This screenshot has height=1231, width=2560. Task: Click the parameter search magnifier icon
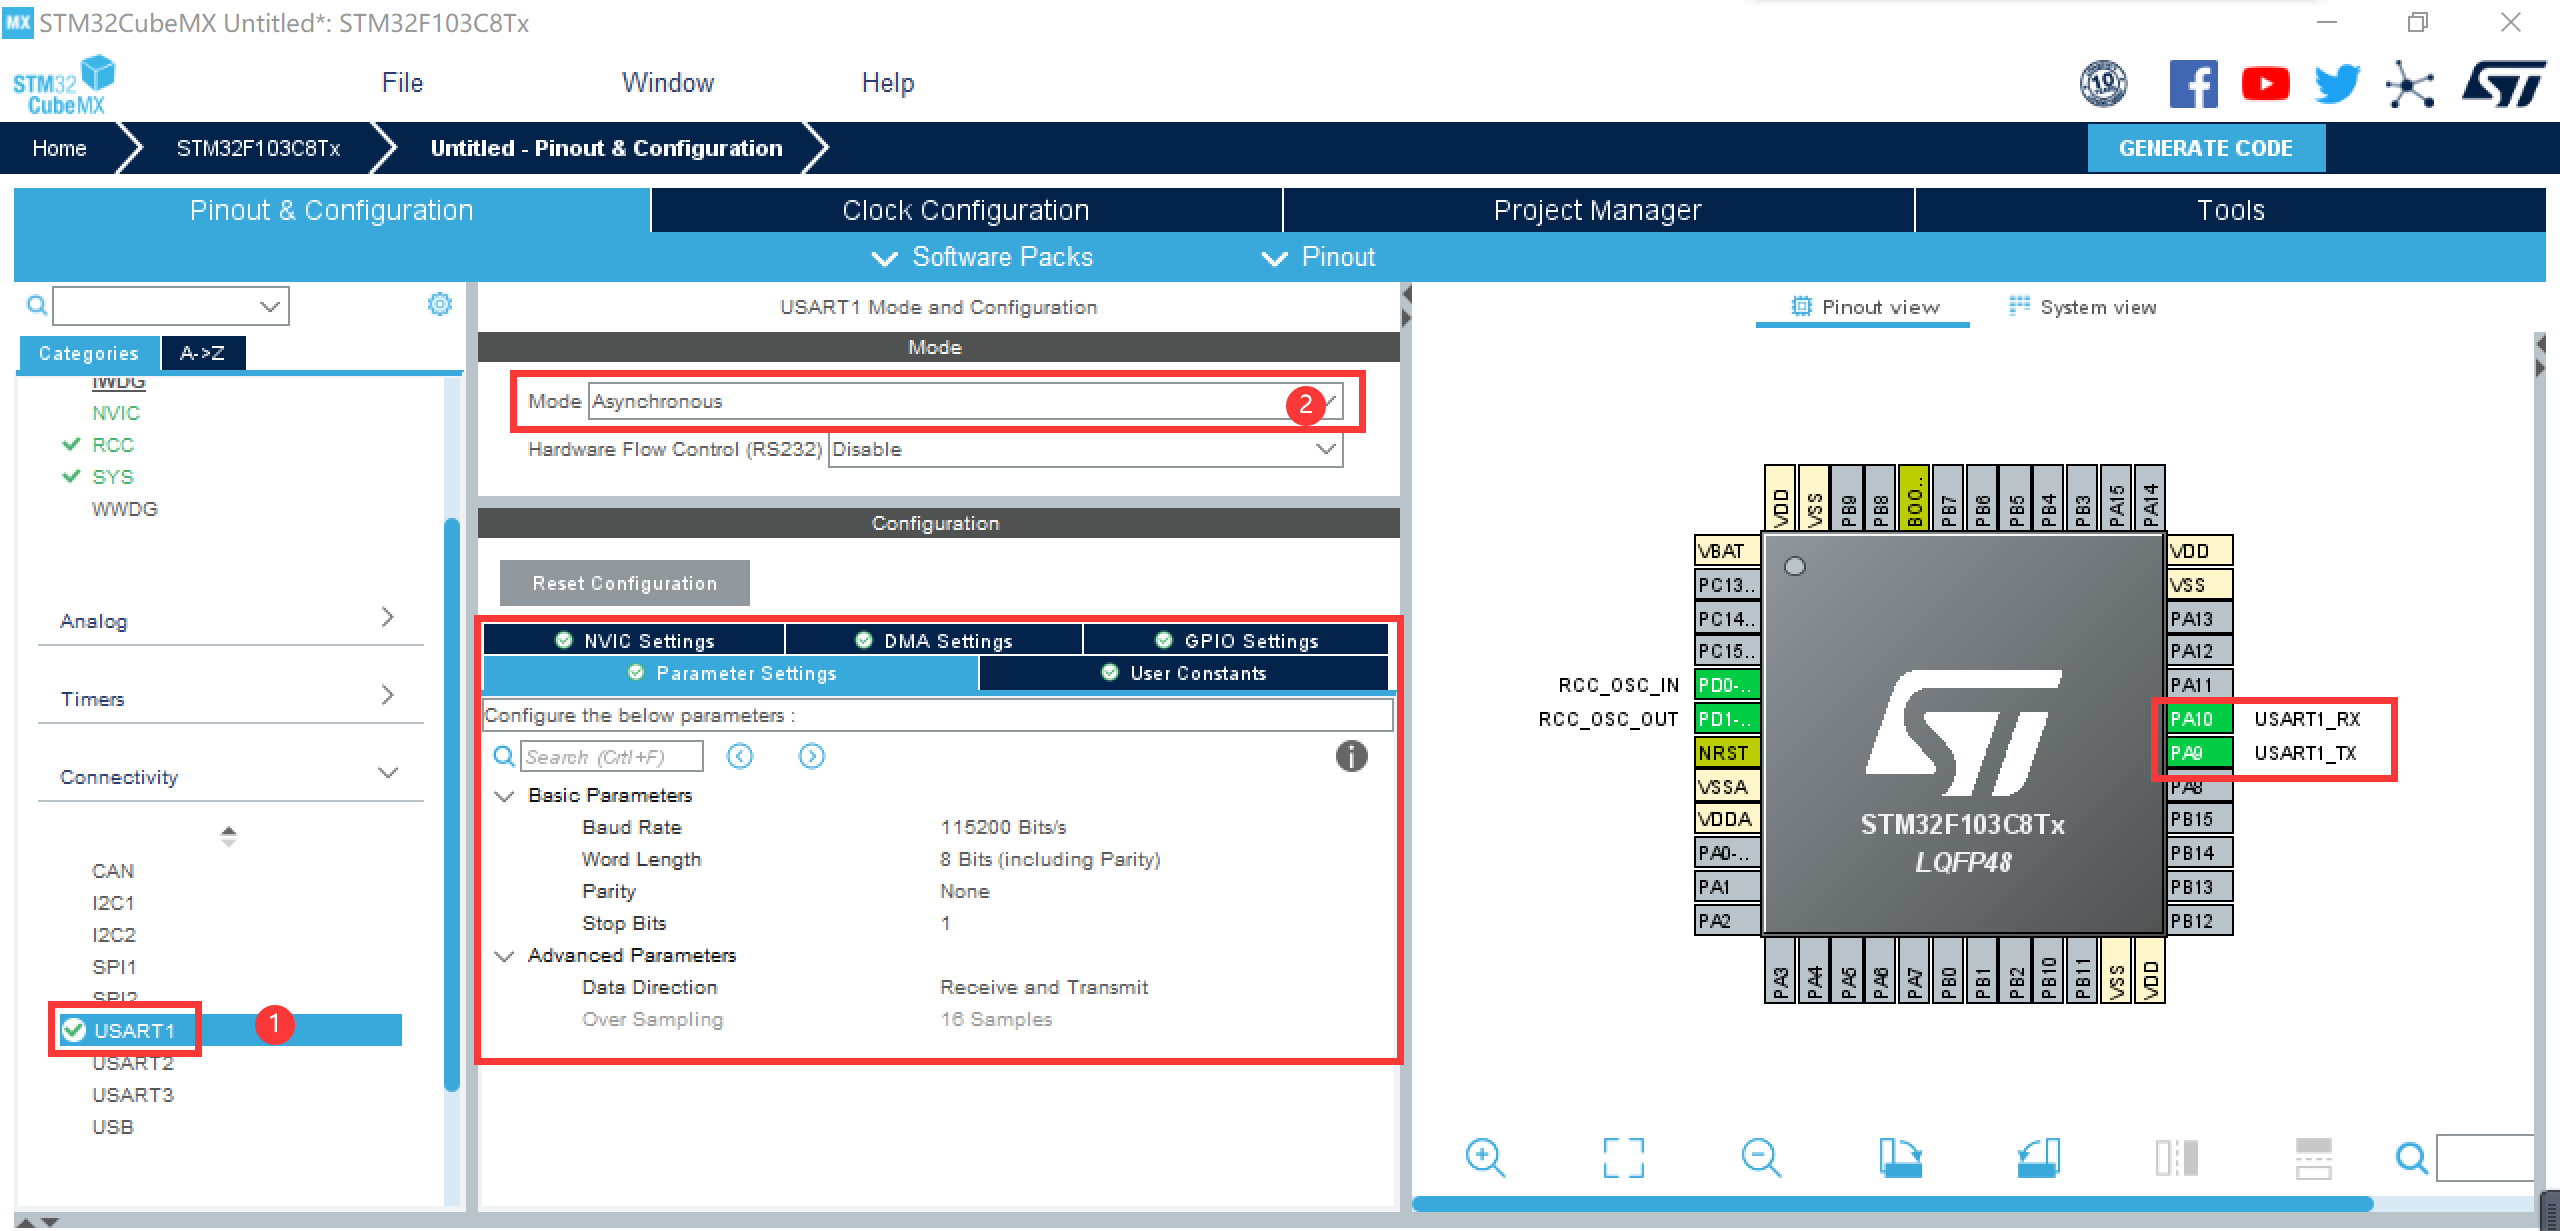coord(505,756)
